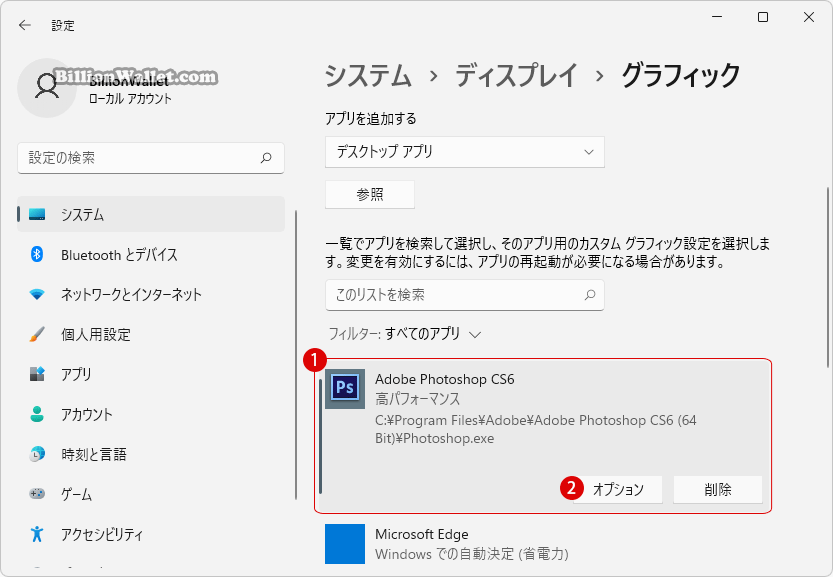Viewport: 833px width, 577px height.
Task: Click the Photoshop.exe file path text
Action: pyautogui.click(x=536, y=429)
